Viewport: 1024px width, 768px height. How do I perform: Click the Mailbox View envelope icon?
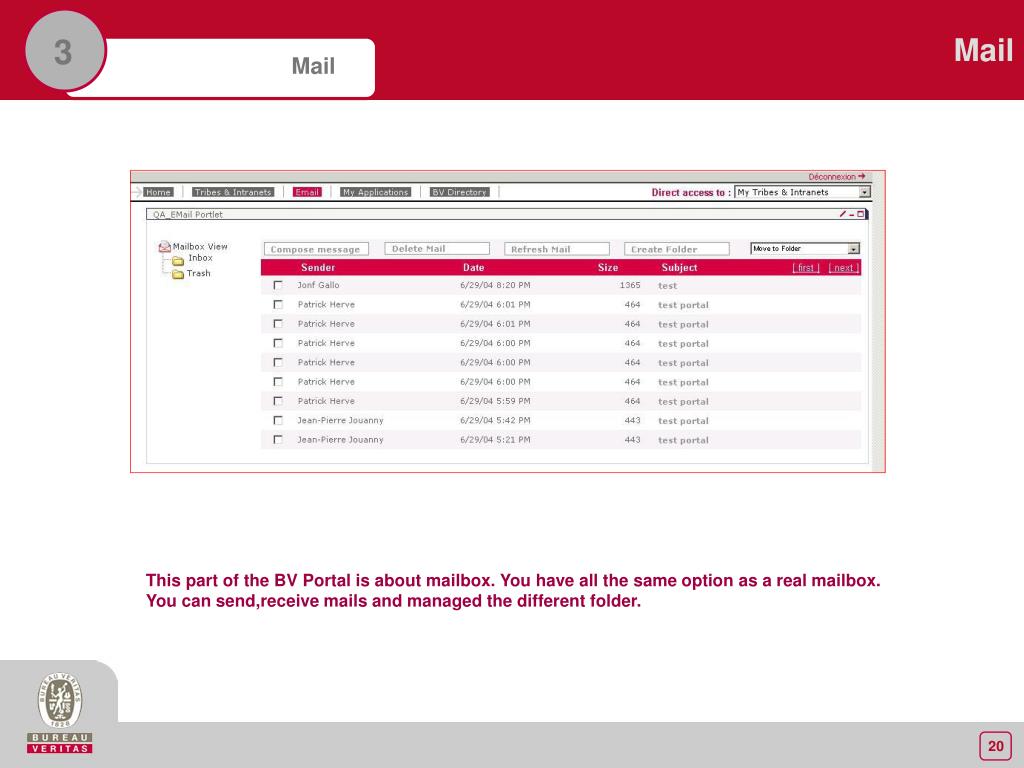point(165,247)
